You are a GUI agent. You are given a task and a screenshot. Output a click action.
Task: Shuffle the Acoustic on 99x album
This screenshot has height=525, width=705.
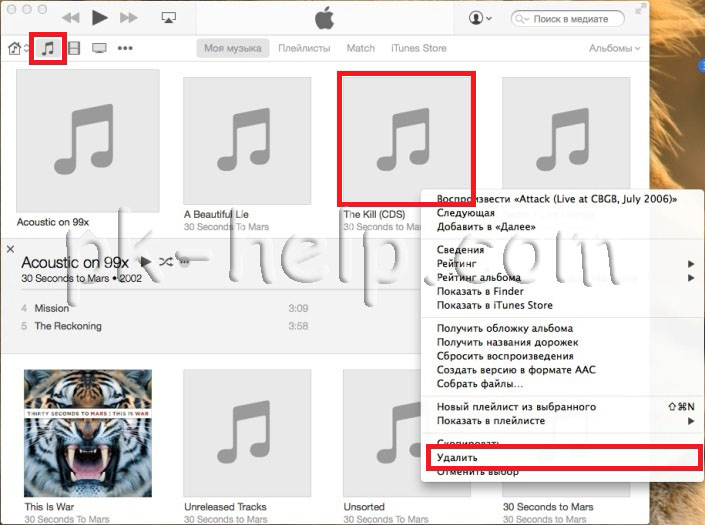[165, 262]
